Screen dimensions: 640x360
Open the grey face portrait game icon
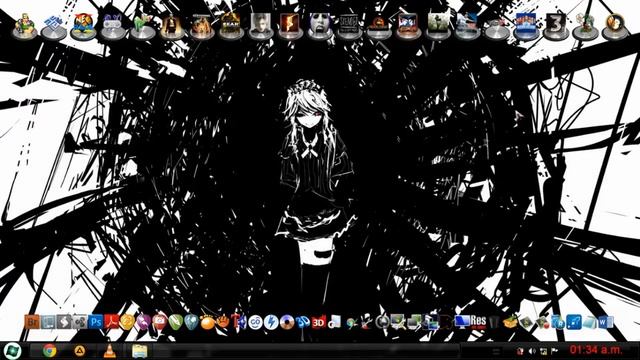tap(260, 26)
